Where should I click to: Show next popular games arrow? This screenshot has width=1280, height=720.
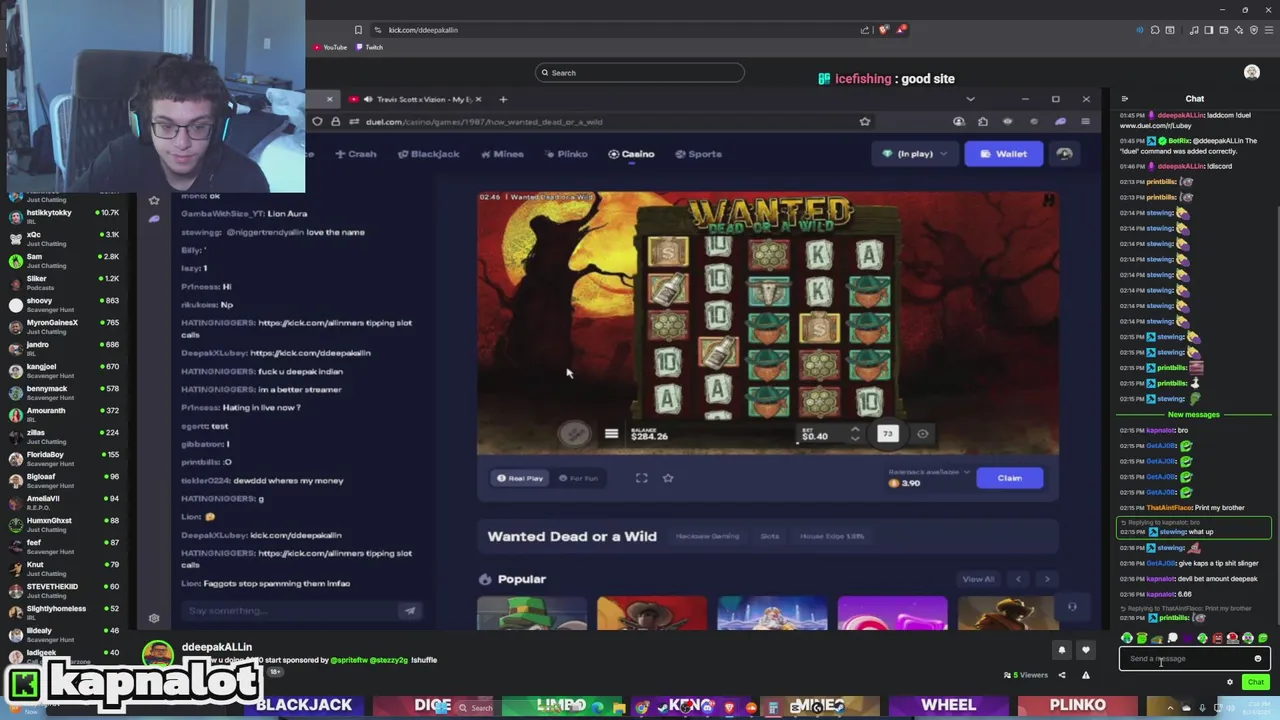click(1047, 579)
